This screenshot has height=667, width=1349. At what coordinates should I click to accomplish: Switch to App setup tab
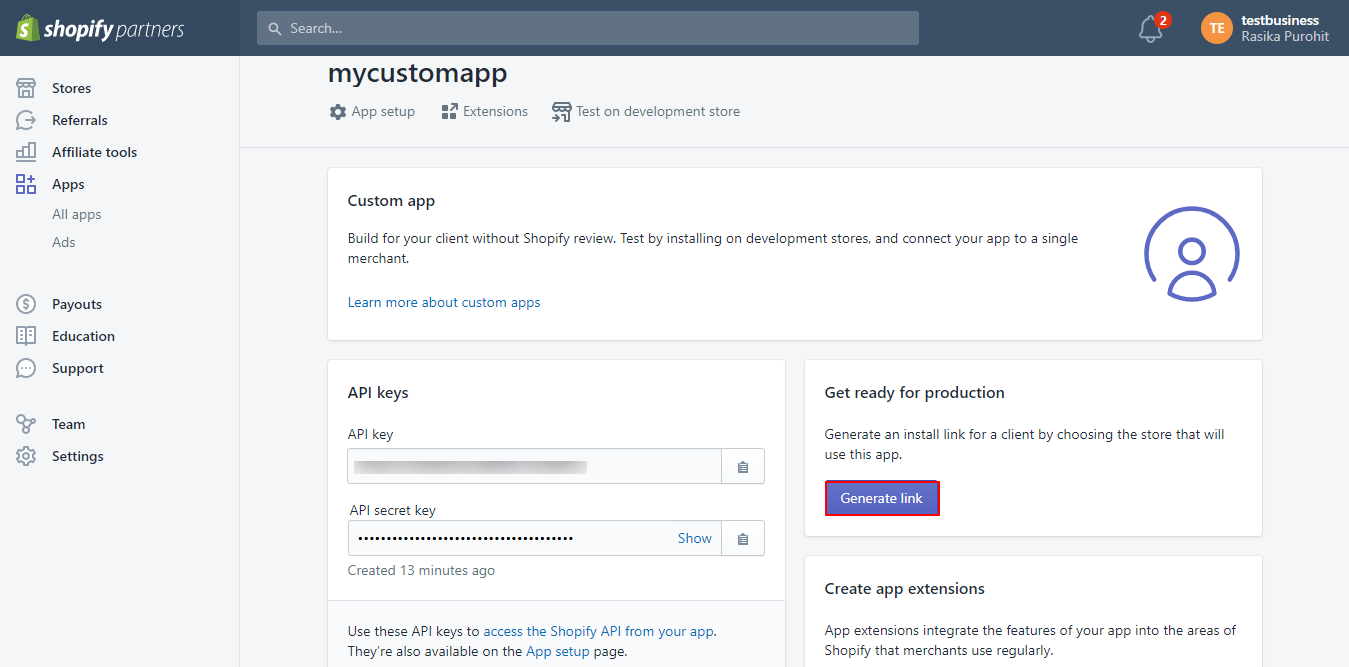372,112
